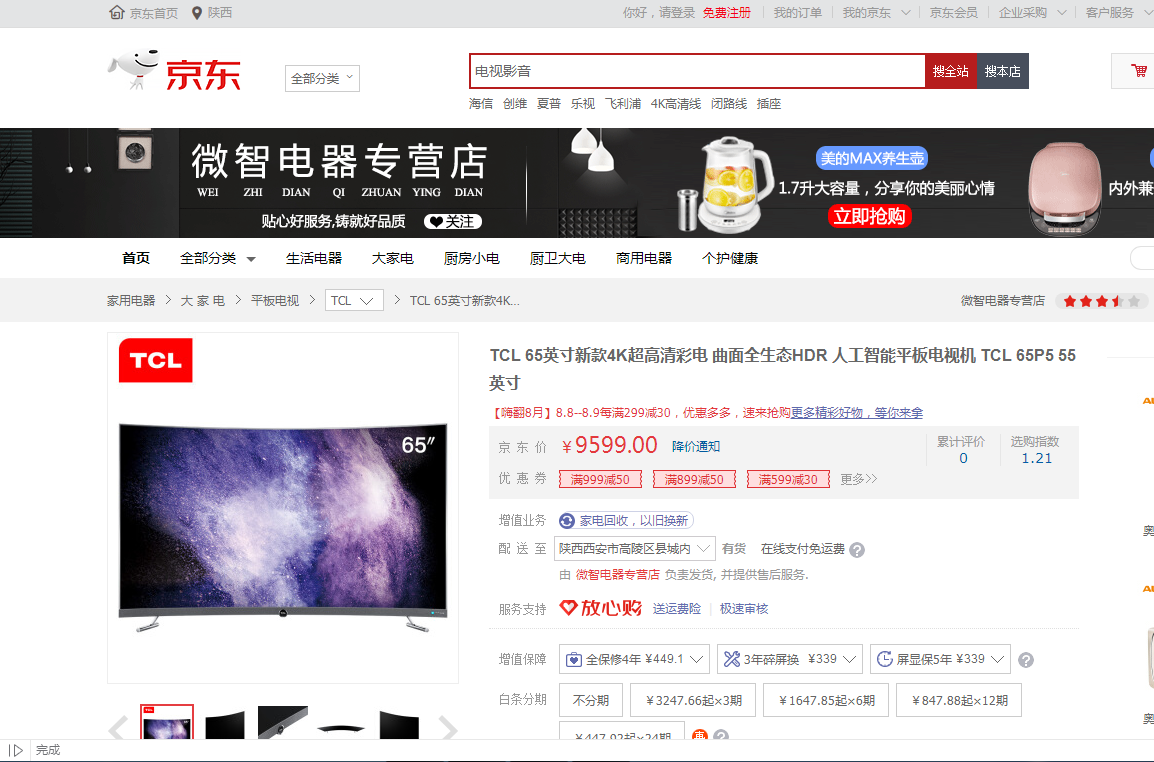Go to store 首页 tab
Screen dimensions: 1154x762
(135, 258)
